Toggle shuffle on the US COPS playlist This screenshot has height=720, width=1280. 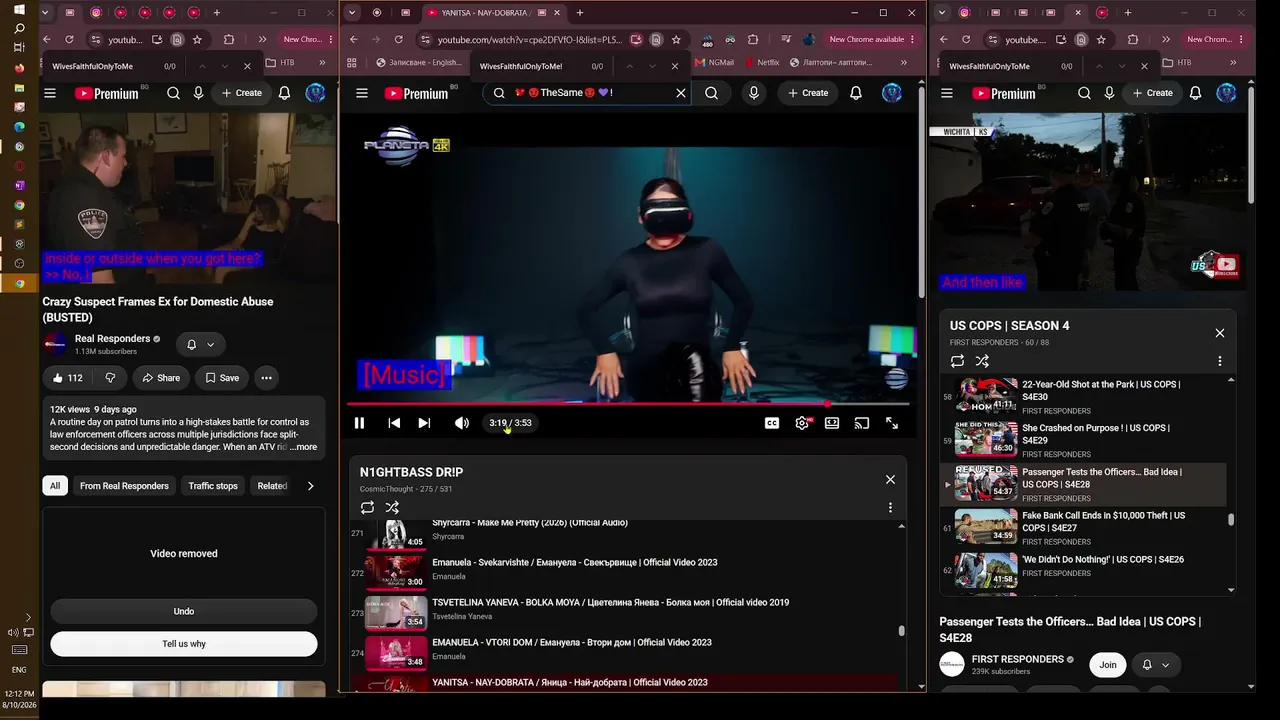coord(982,361)
